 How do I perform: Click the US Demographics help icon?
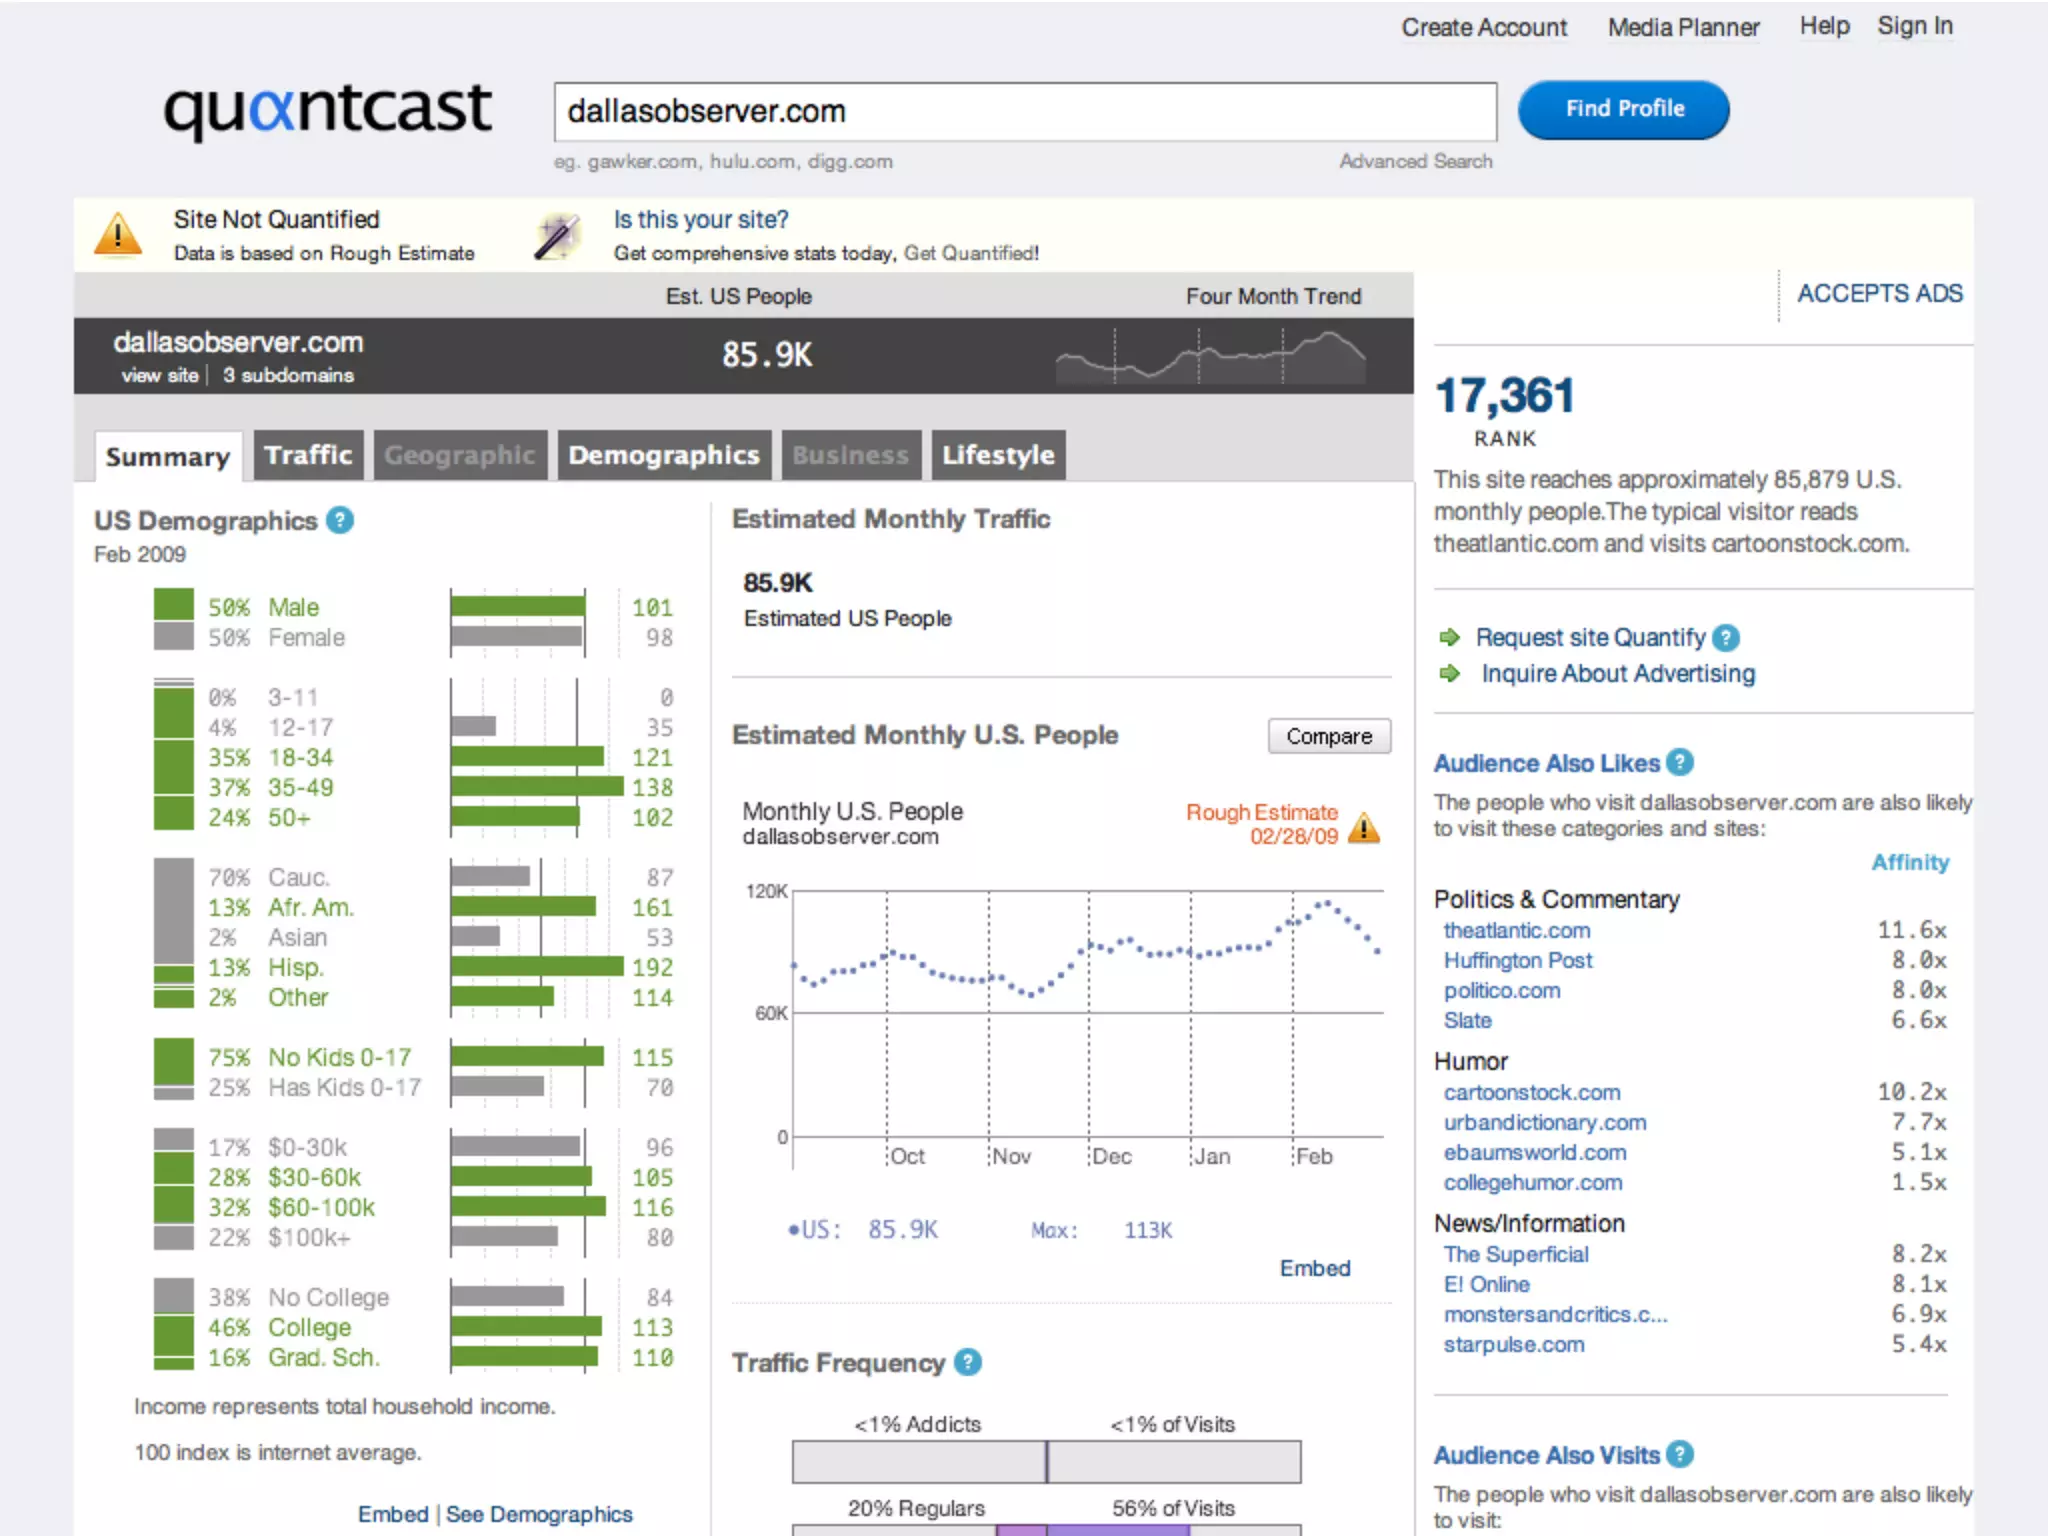340,520
